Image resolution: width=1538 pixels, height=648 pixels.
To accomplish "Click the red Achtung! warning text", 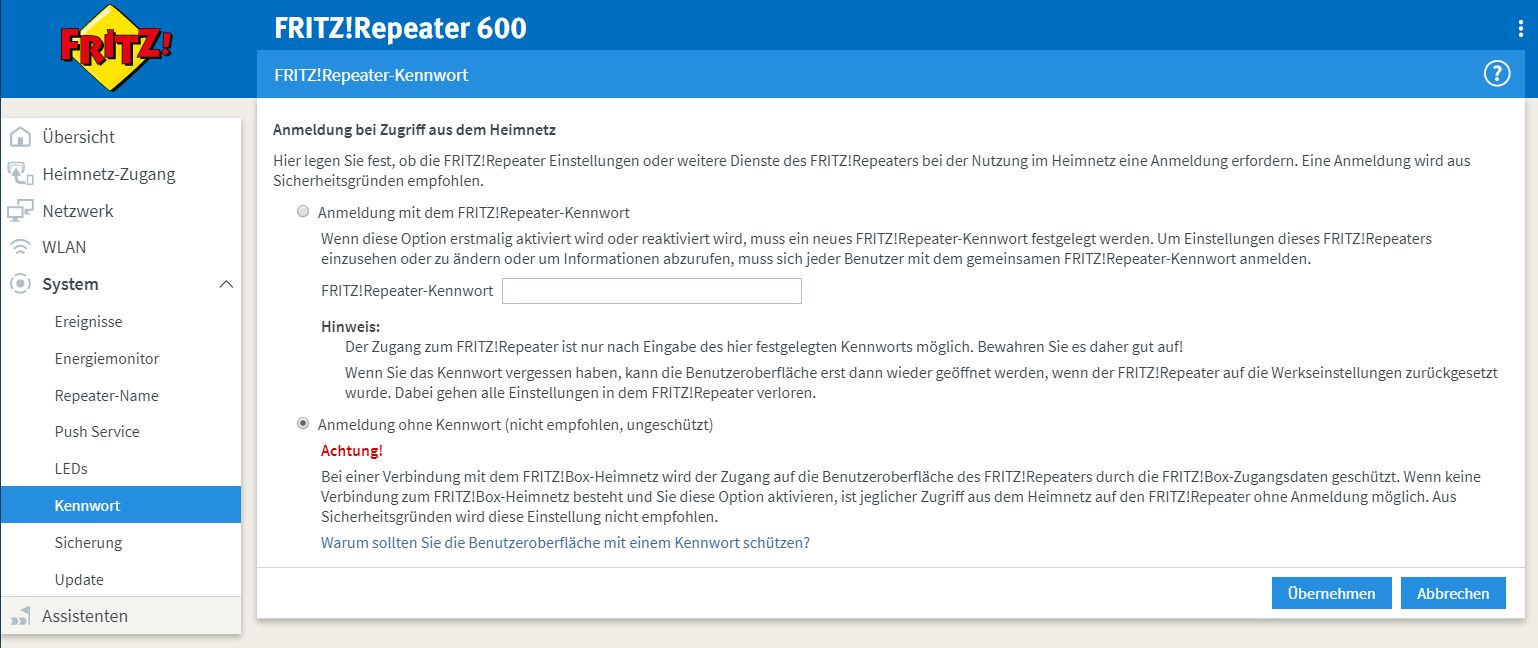I will point(351,451).
